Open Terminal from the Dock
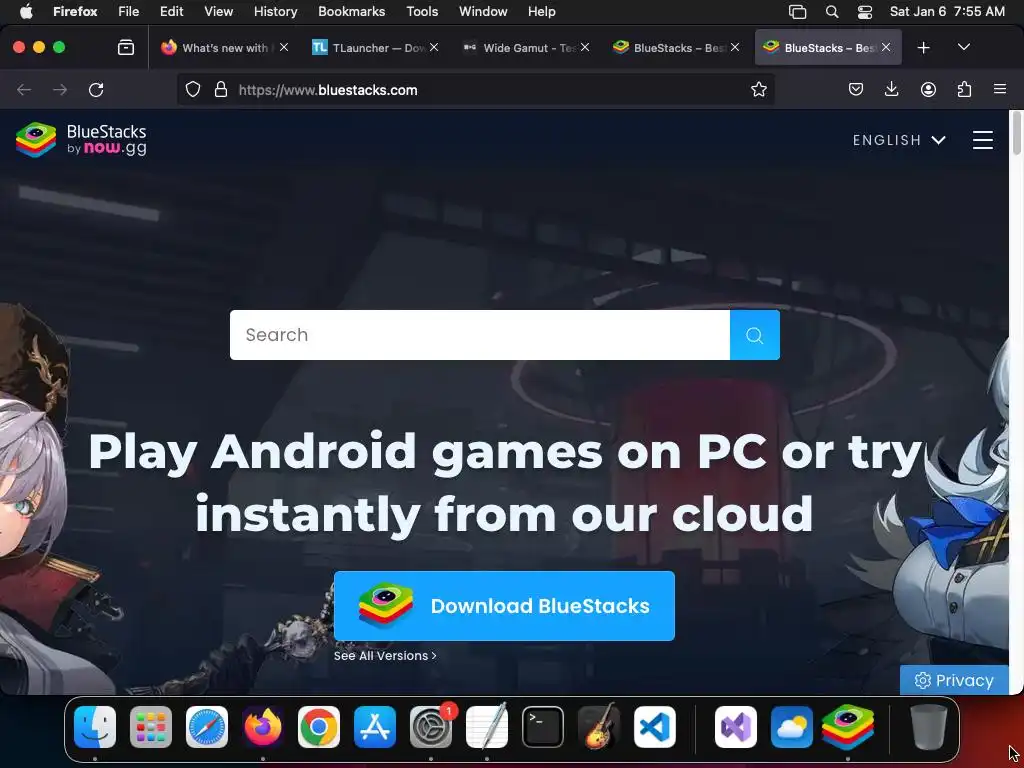 [543, 727]
